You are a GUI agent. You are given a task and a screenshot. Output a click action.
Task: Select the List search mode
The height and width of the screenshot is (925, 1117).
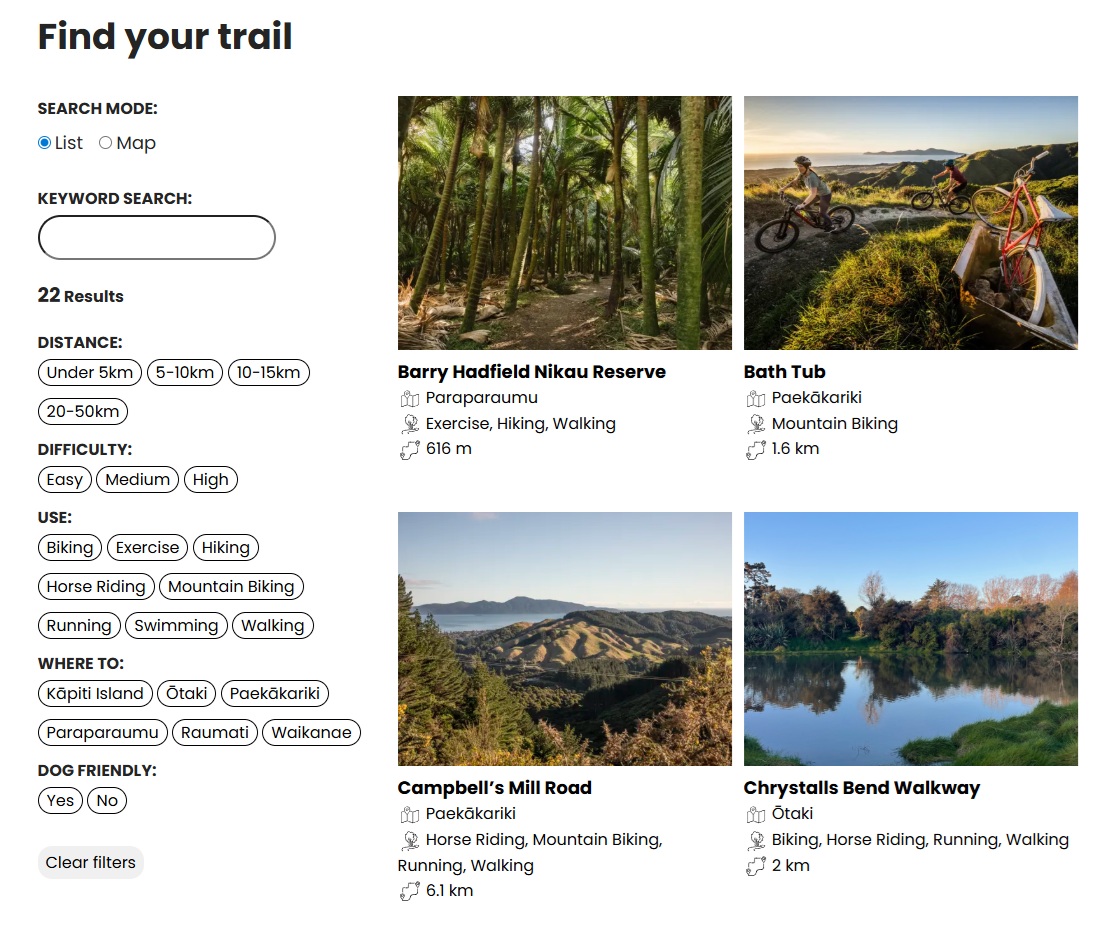(42, 143)
